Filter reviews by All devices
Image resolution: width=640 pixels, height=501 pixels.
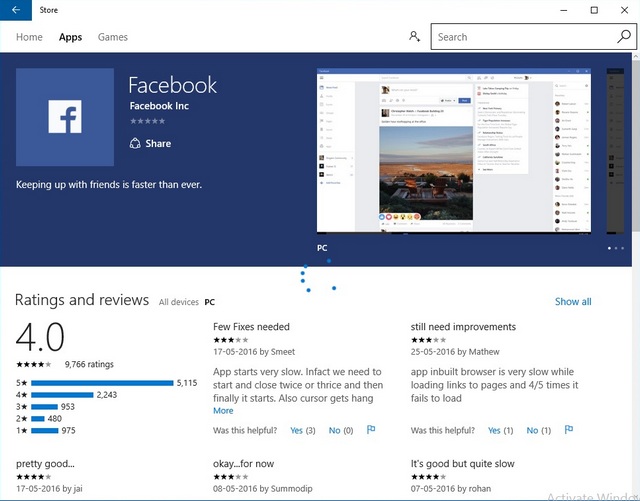(178, 302)
